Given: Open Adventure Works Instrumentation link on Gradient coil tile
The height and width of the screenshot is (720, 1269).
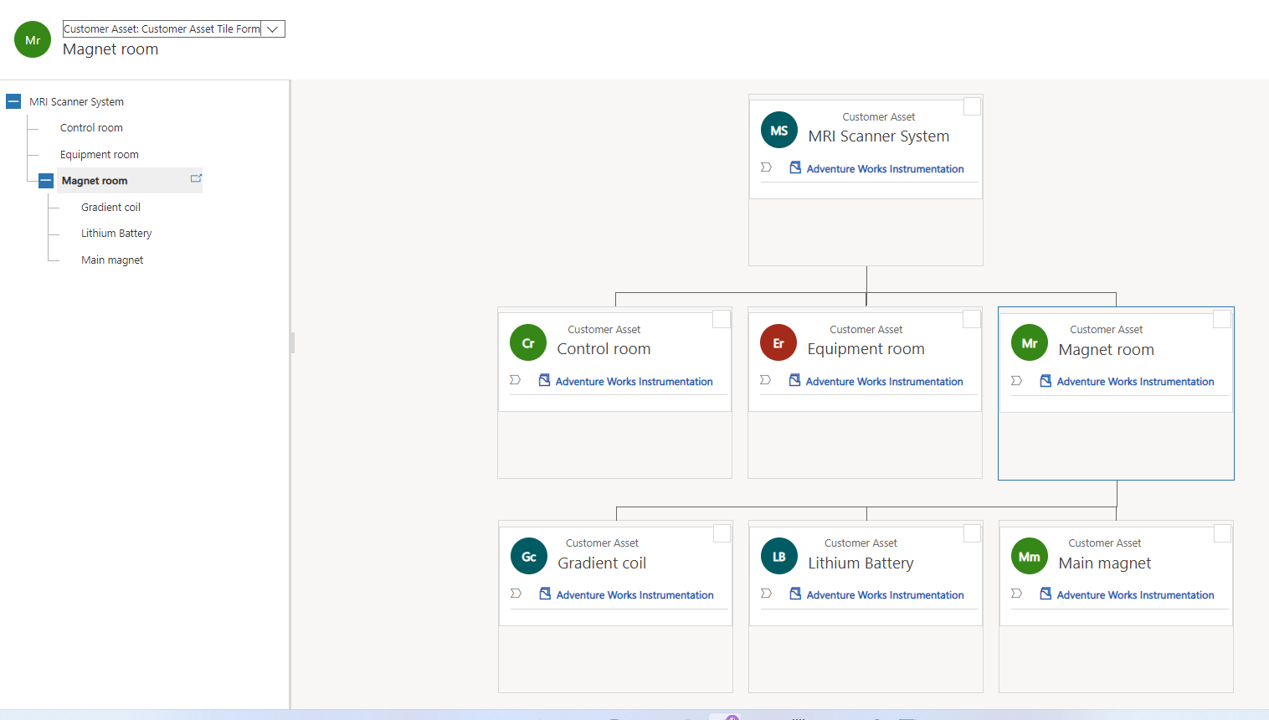Looking at the screenshot, I should 635,595.
